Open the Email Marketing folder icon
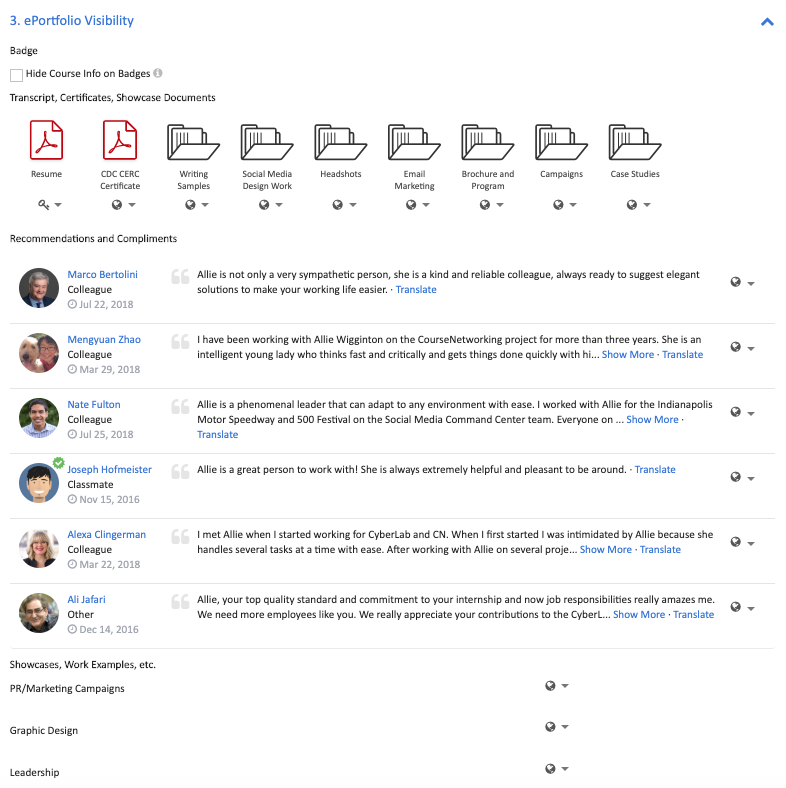The width and height of the screenshot is (786, 788). click(x=414, y=142)
